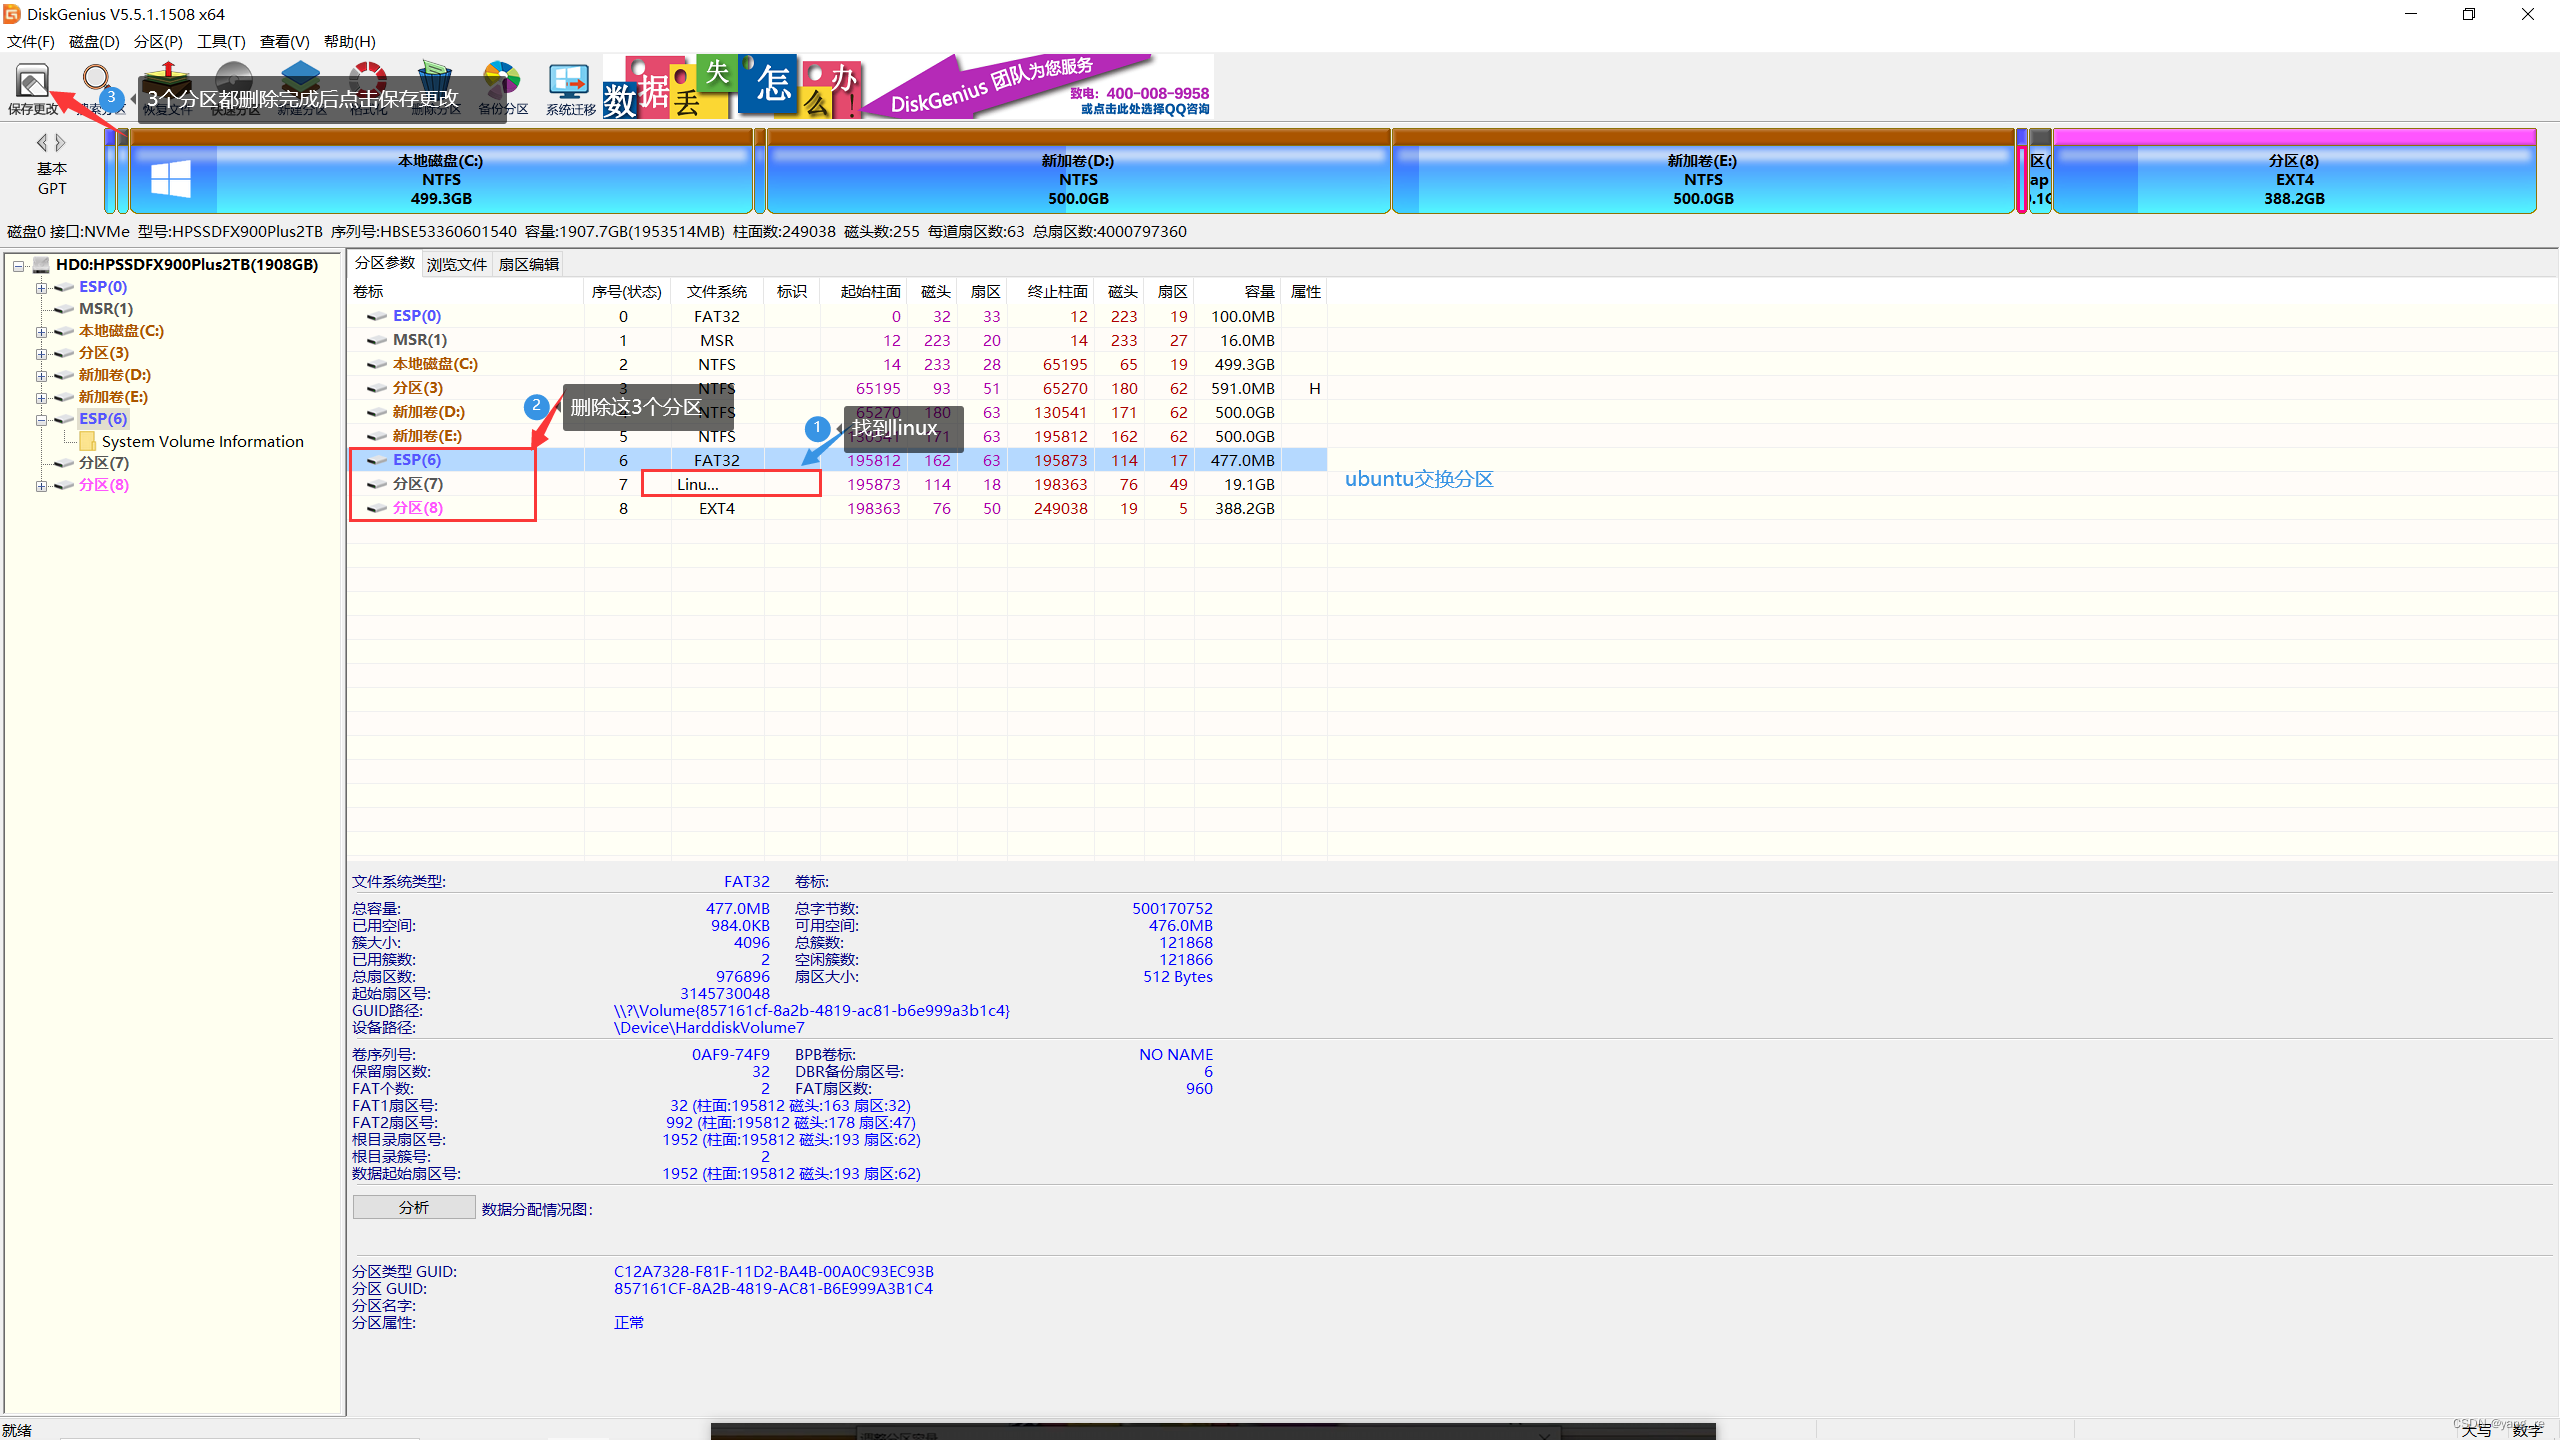Viewport: 2560px width, 1440px height.
Task: Click drive icon of 分区(8) table row
Action: coord(377,508)
